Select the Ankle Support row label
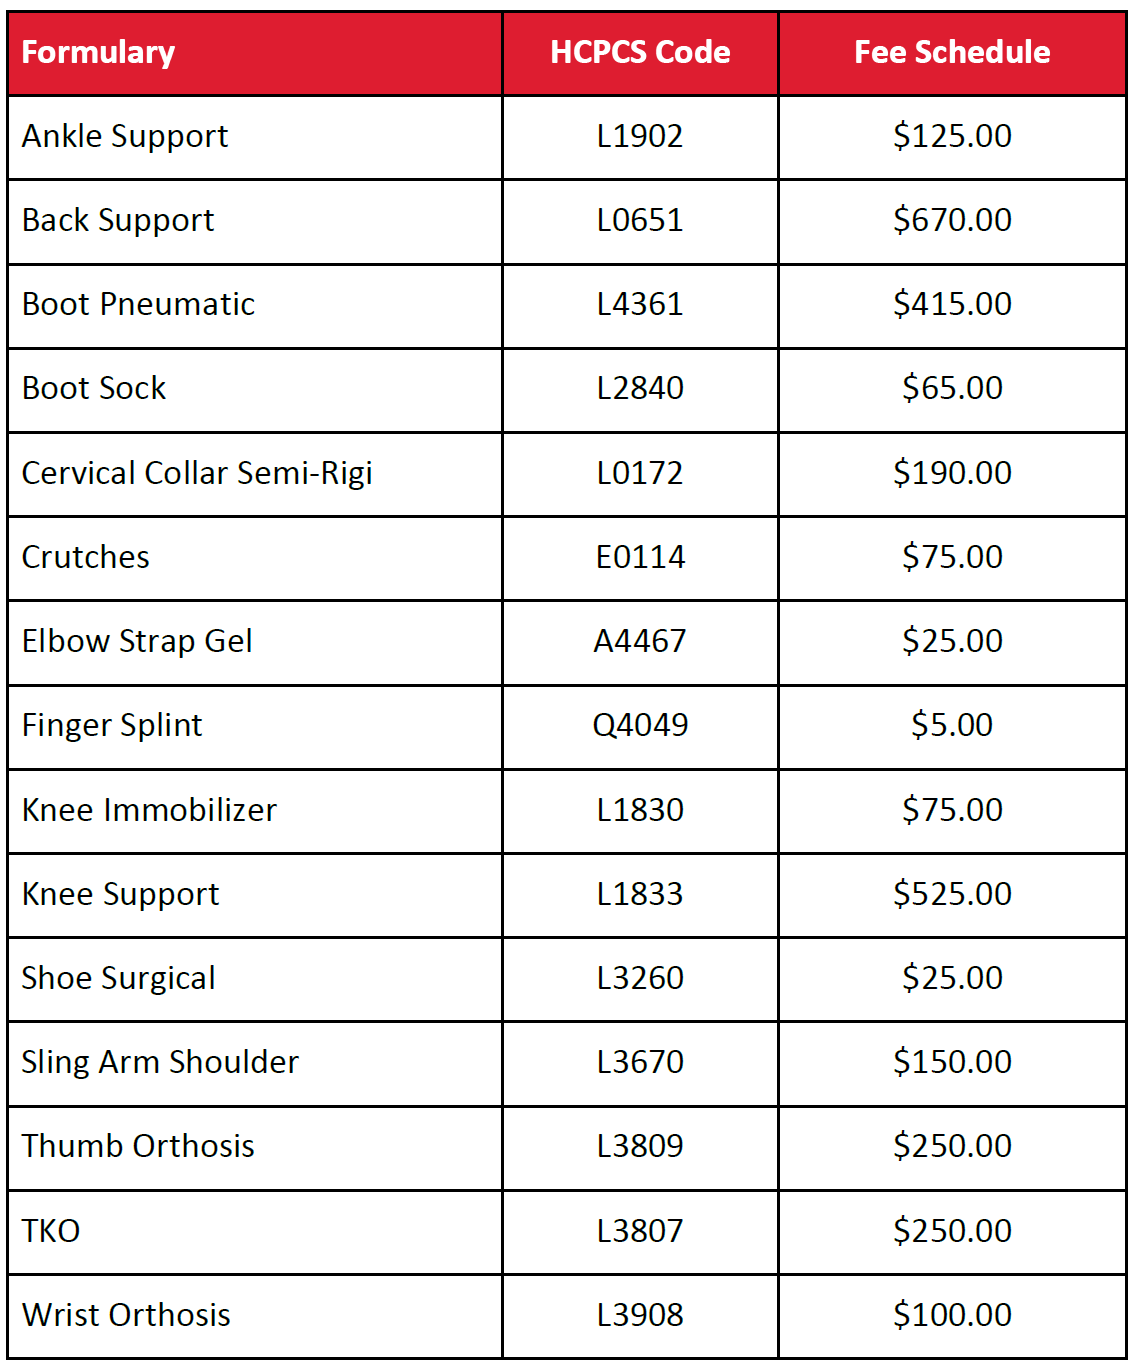 (125, 136)
